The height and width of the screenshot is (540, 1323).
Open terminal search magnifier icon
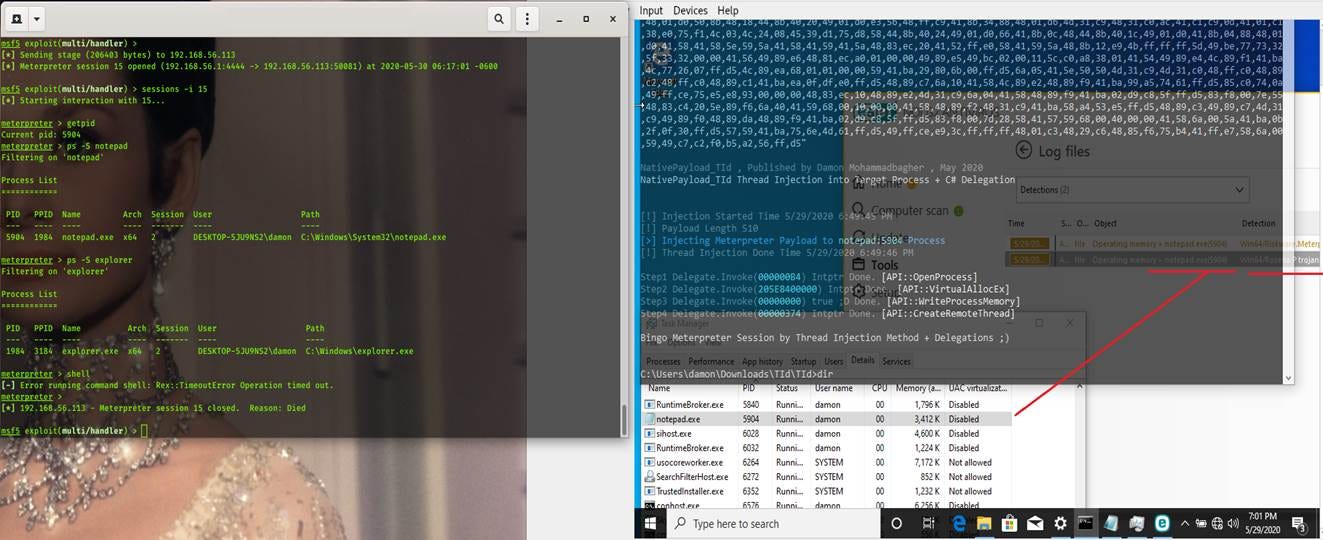coord(500,19)
